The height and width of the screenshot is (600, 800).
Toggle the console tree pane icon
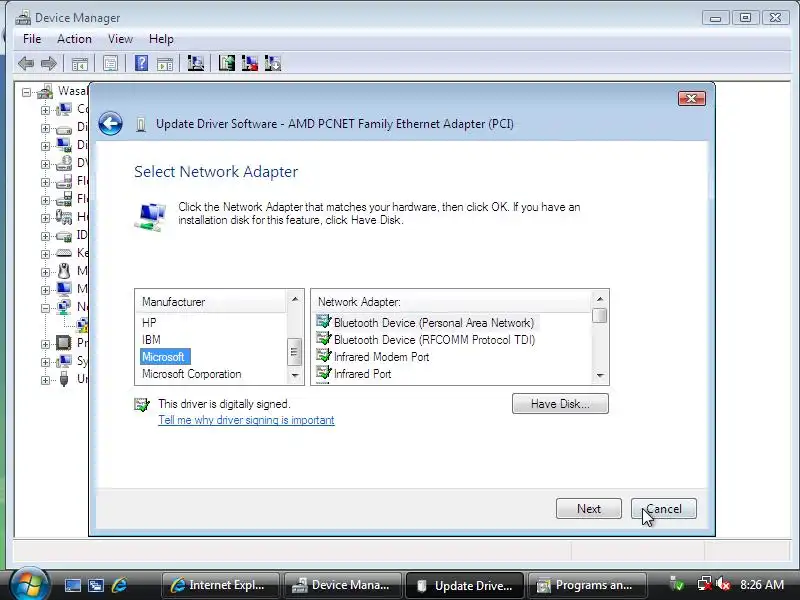(x=80, y=64)
